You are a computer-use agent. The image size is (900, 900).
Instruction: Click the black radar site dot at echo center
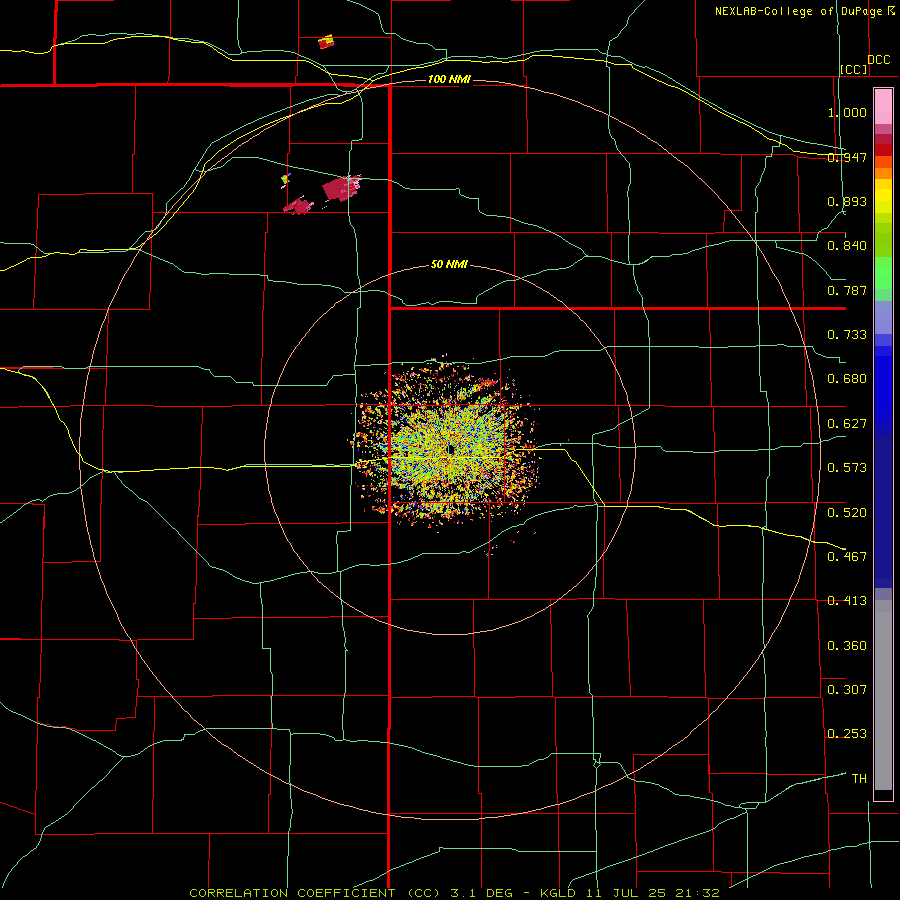[x=451, y=449]
